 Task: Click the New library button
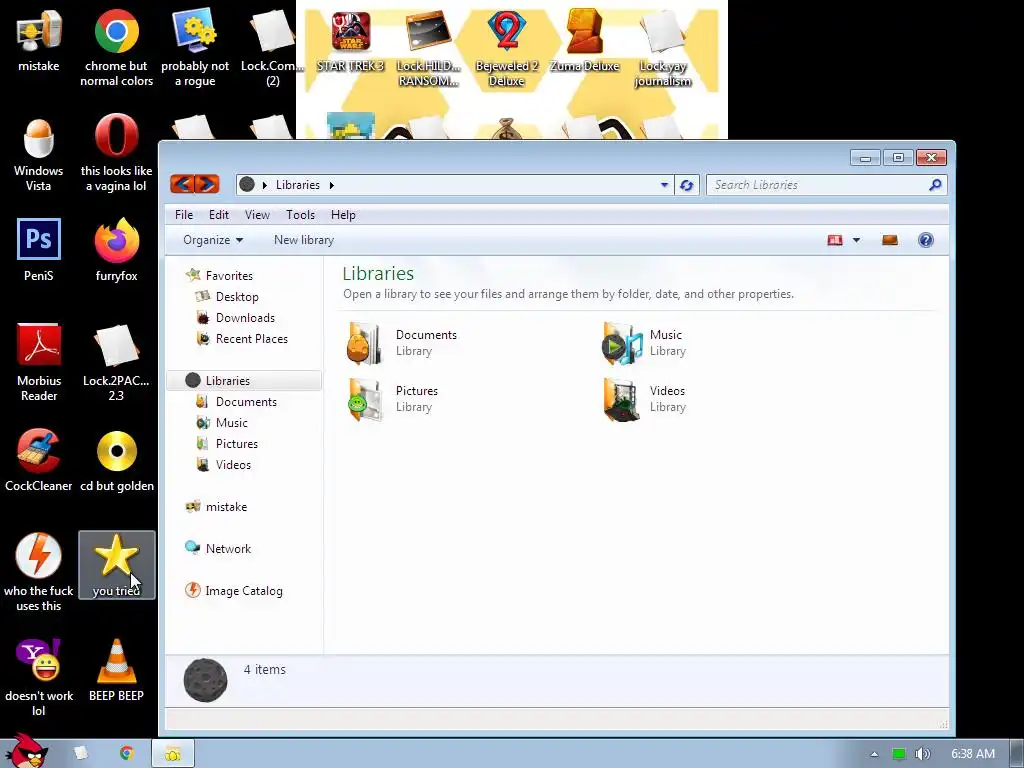tap(304, 240)
